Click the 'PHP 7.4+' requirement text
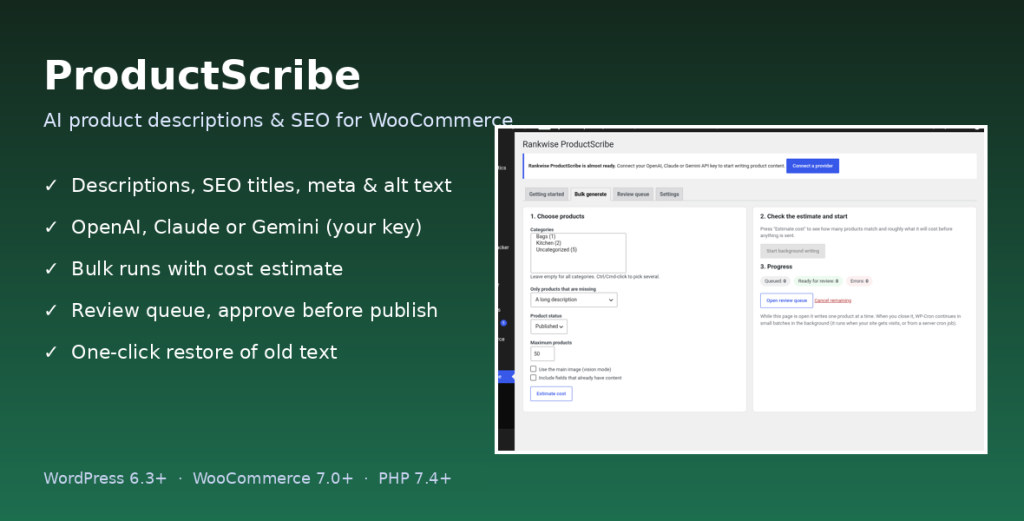This screenshot has height=521, width=1024. pos(415,479)
